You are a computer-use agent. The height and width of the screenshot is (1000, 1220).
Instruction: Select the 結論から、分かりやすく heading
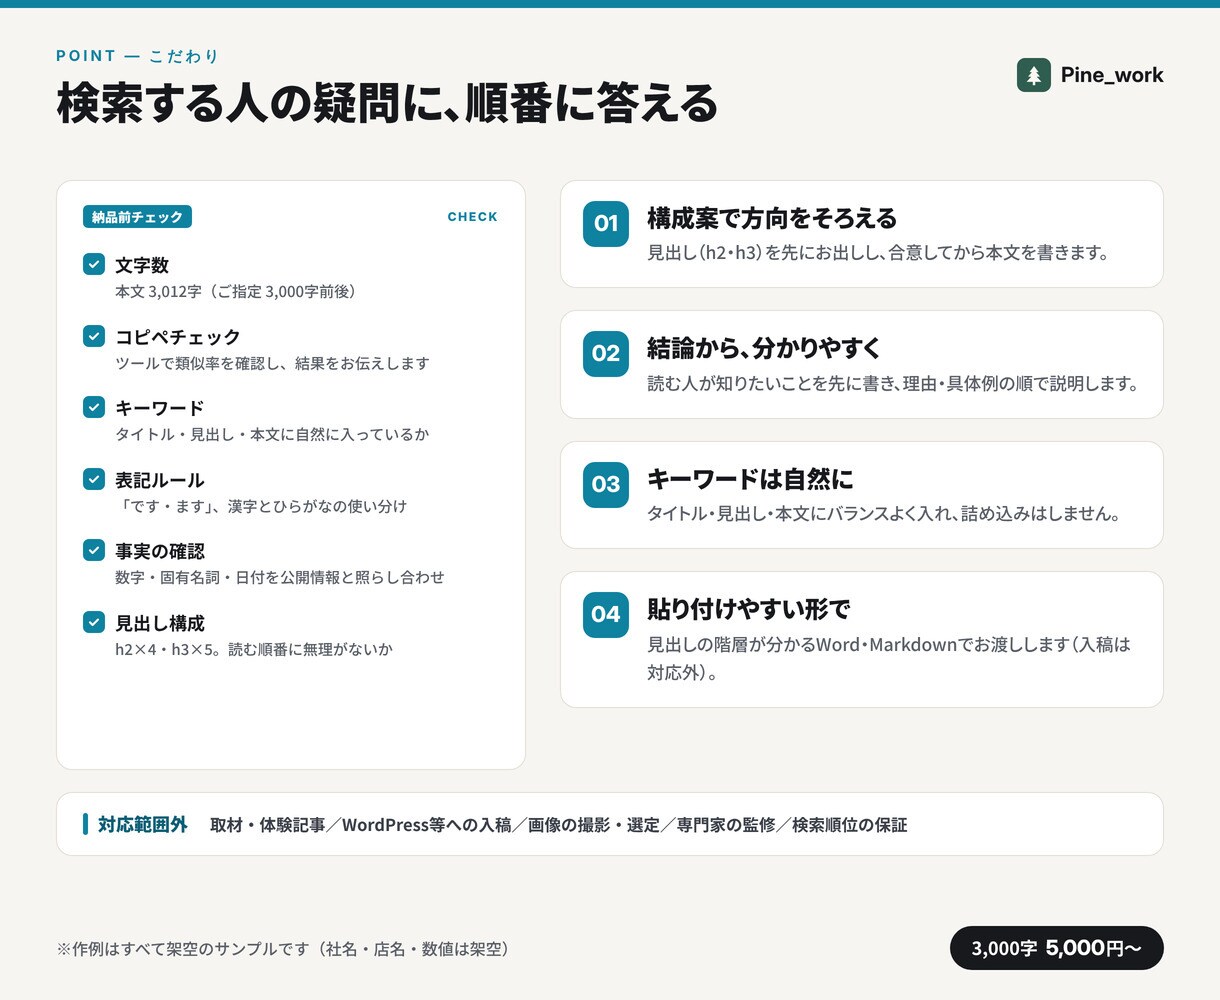point(764,348)
